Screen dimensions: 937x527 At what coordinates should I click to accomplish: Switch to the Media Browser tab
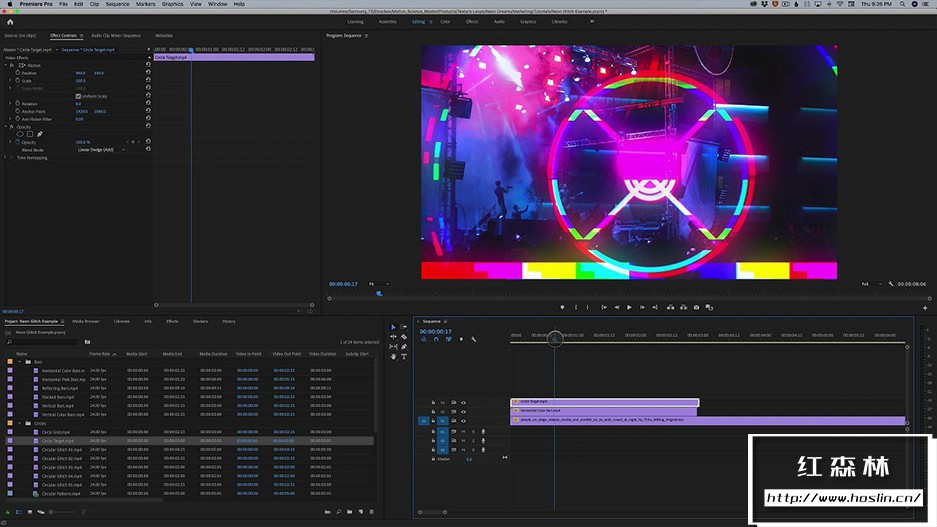[85, 321]
